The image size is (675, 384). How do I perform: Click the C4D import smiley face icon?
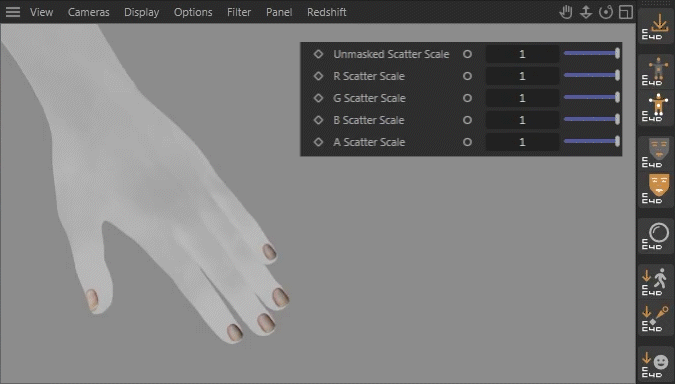click(656, 364)
